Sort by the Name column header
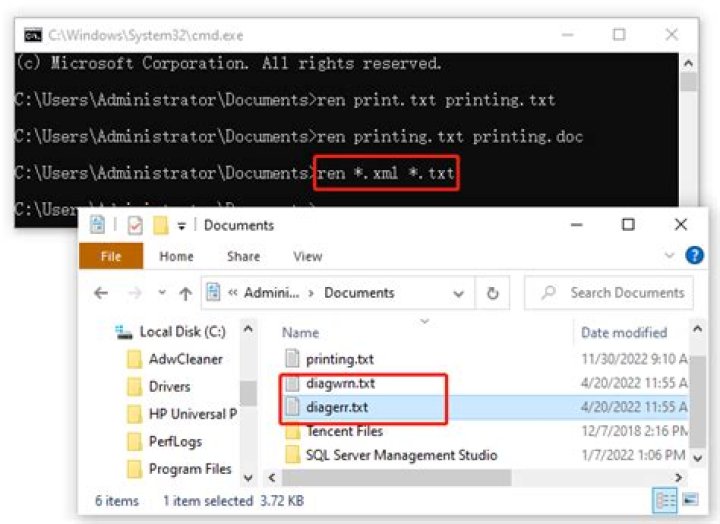 [x=300, y=332]
